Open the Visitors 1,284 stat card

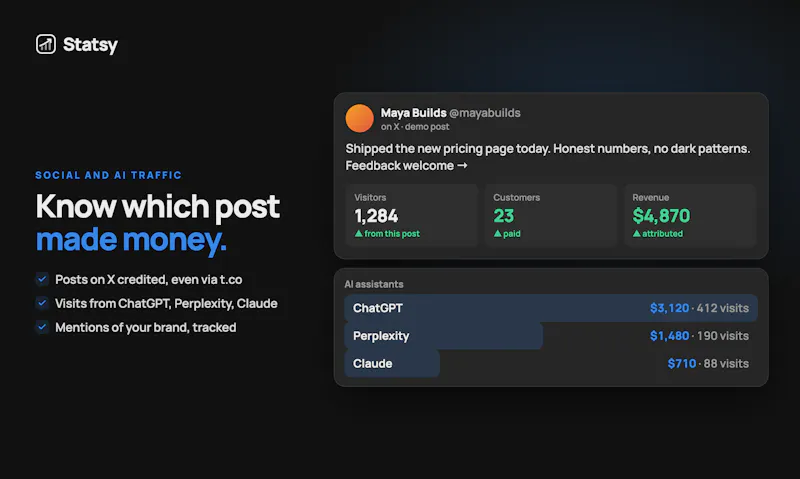412,216
